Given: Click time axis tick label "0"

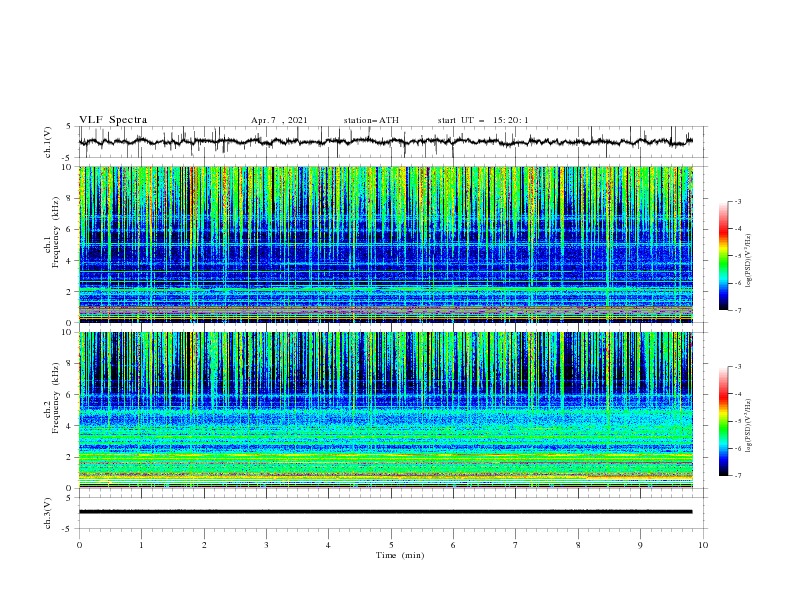Looking at the screenshot, I should point(79,545).
